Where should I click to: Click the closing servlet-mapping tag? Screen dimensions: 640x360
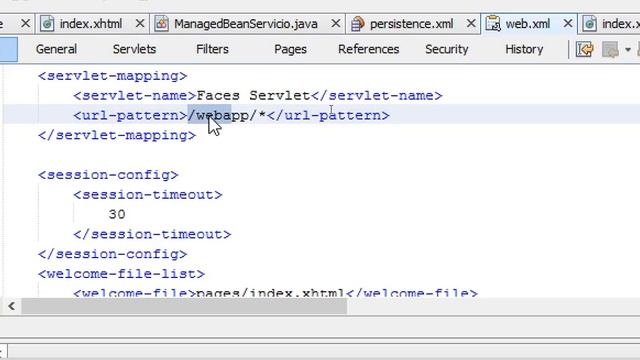[x=117, y=136]
